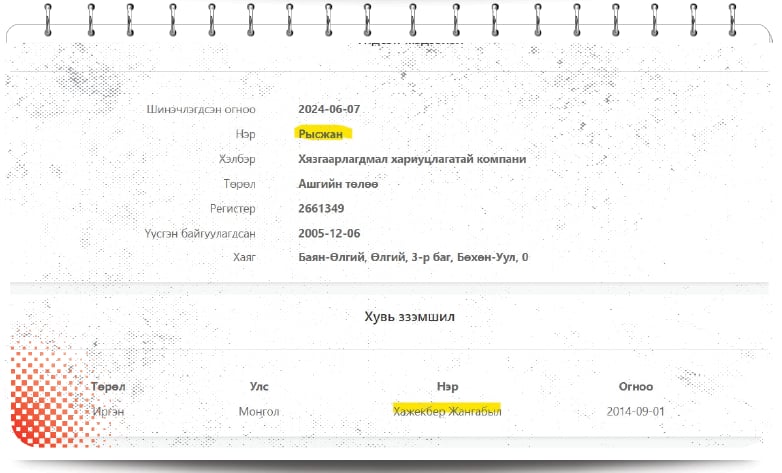Image resolution: width=782 pixels, height=473 pixels.
Task: Click the 'Шинэчлэгдсэн огноо' label
Action: [200, 109]
